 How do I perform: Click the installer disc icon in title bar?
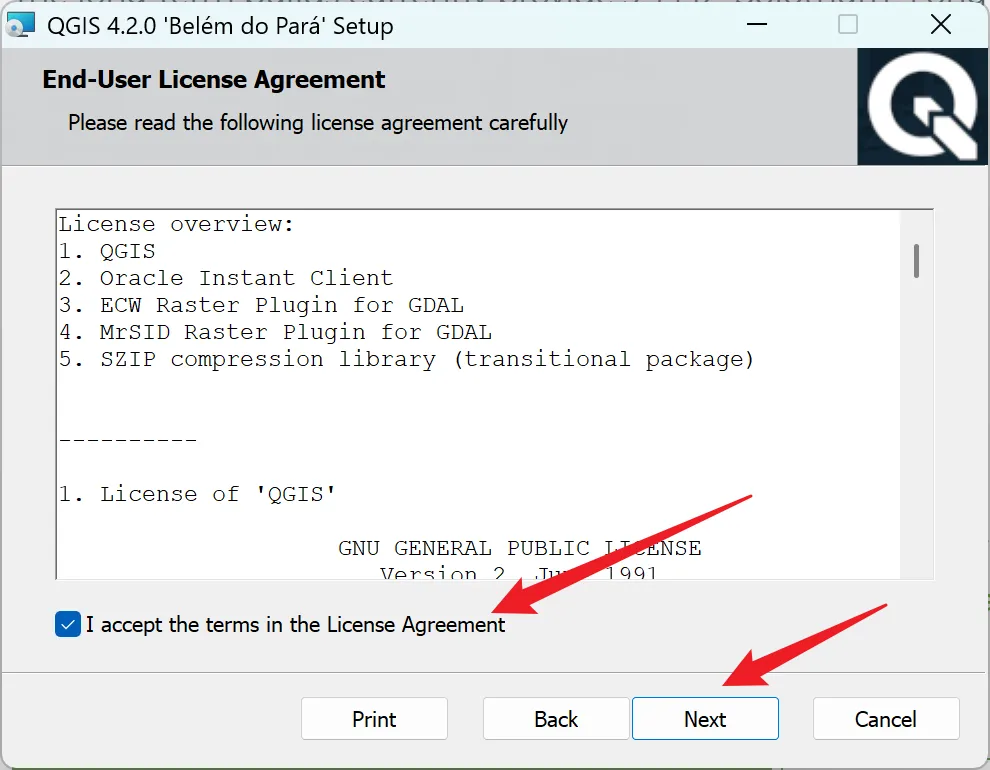(x=20, y=25)
